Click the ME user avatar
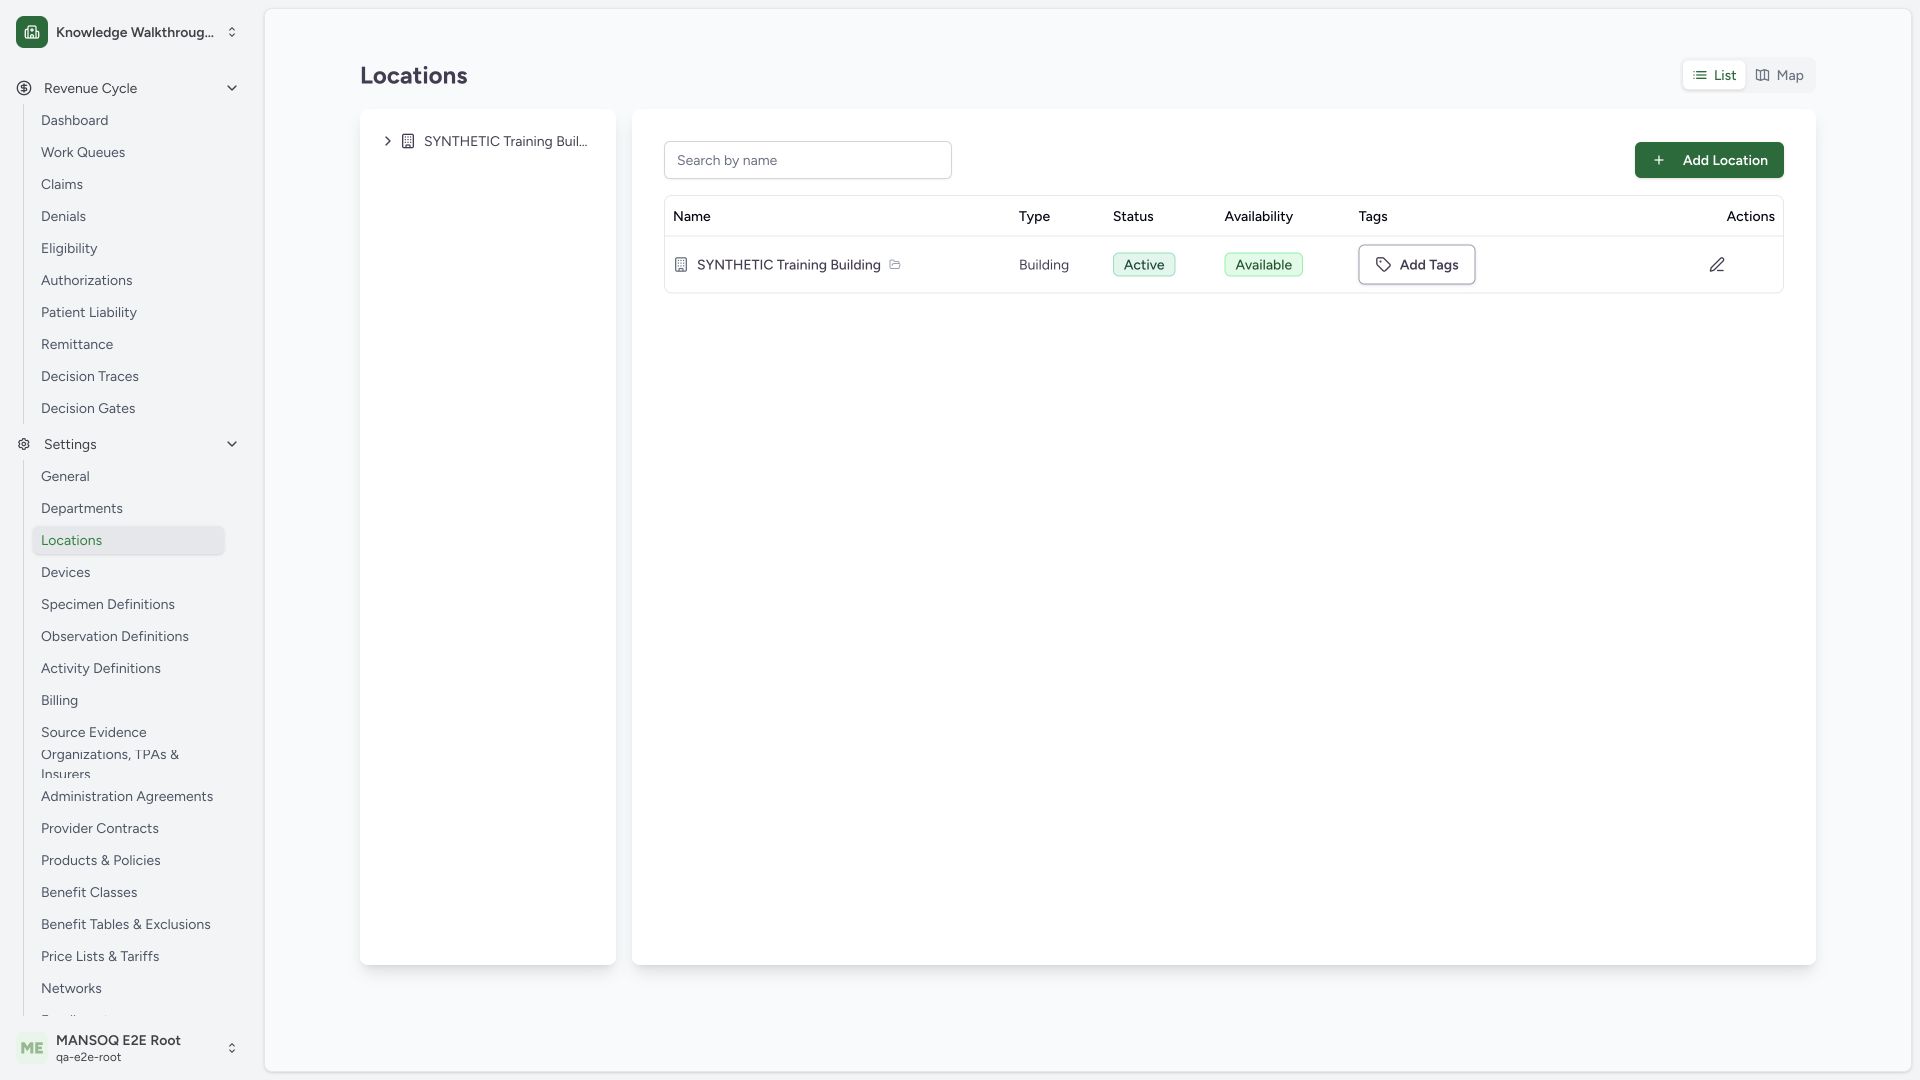 tap(32, 1048)
